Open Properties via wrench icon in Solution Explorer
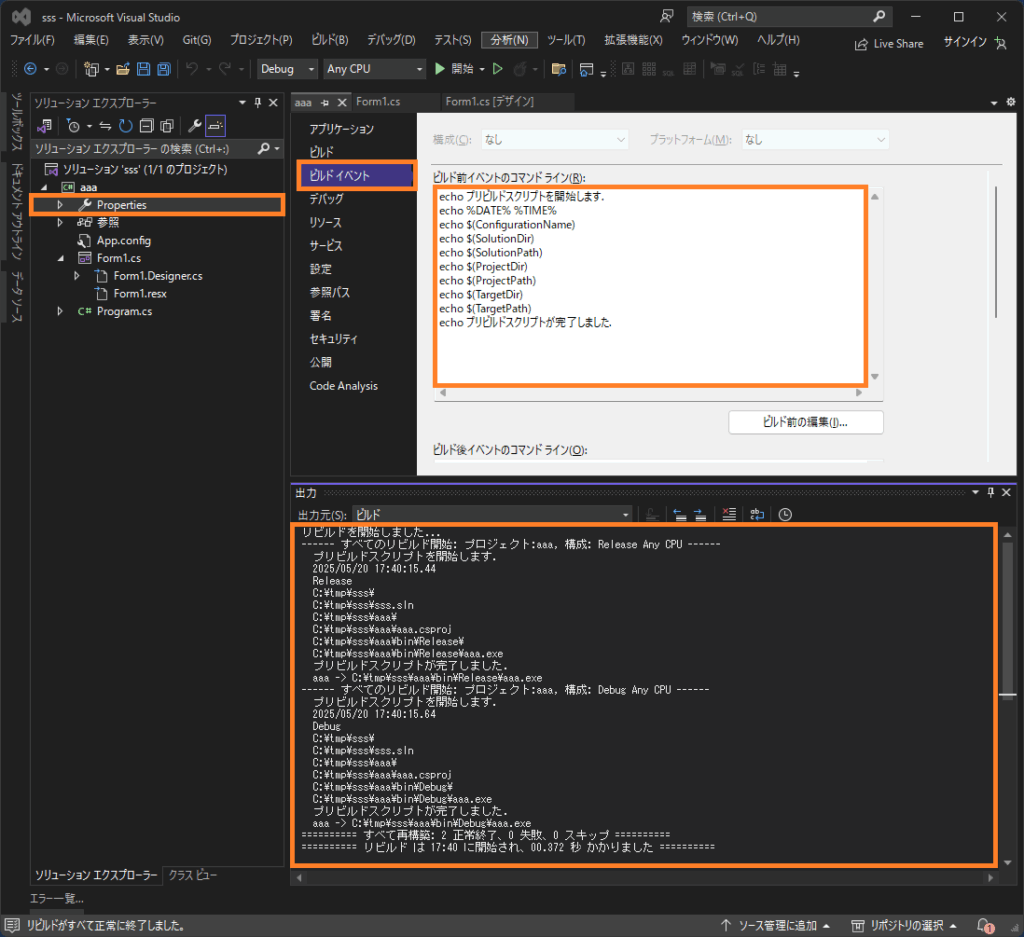 (196, 126)
